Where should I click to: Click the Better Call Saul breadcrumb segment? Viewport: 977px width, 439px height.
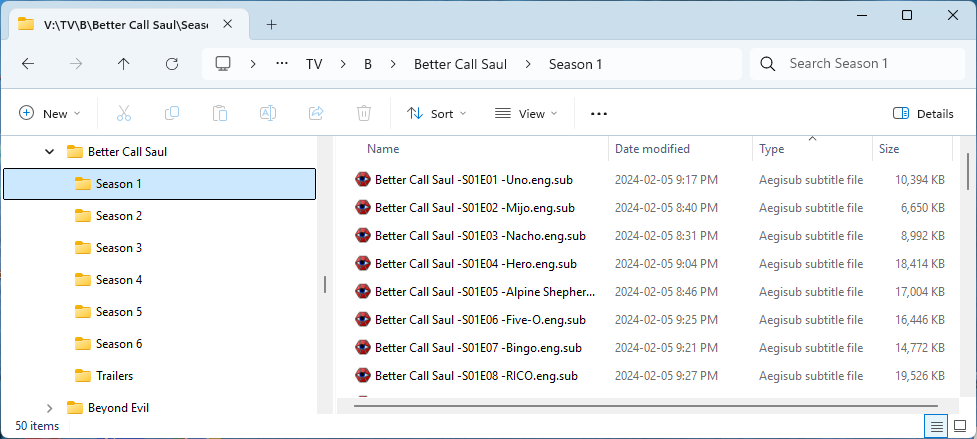[x=460, y=64]
